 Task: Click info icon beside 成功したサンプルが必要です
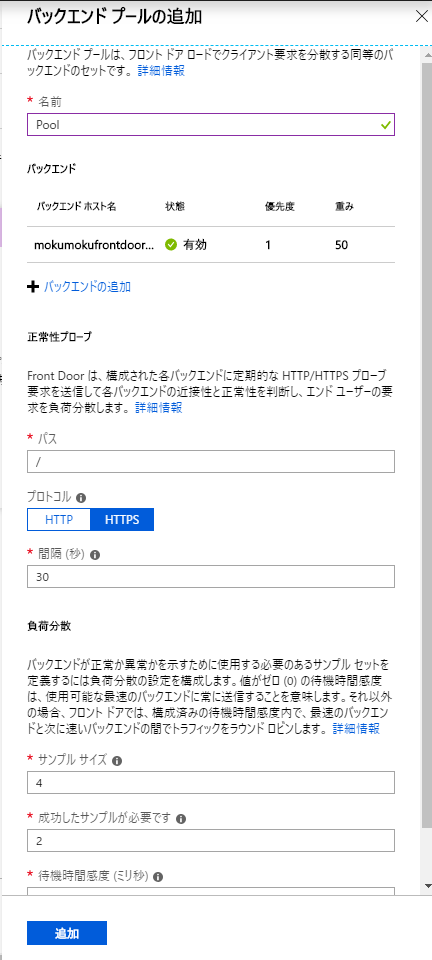point(181,819)
